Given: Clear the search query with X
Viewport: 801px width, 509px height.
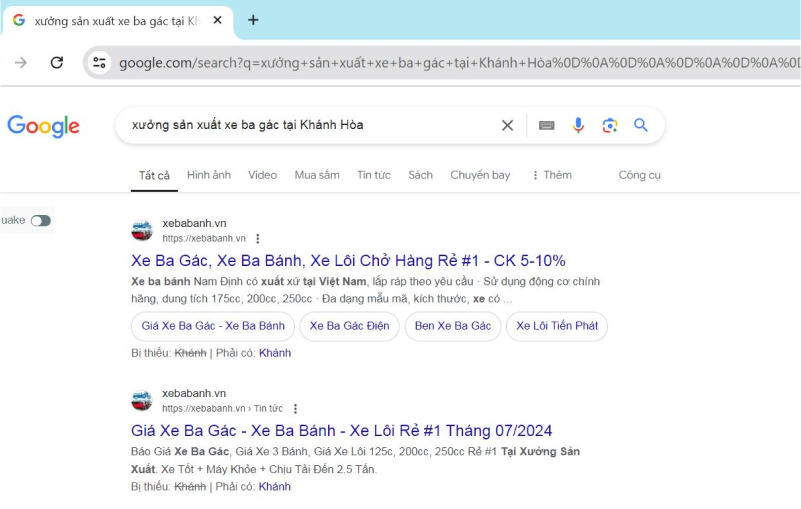Looking at the screenshot, I should [x=507, y=125].
